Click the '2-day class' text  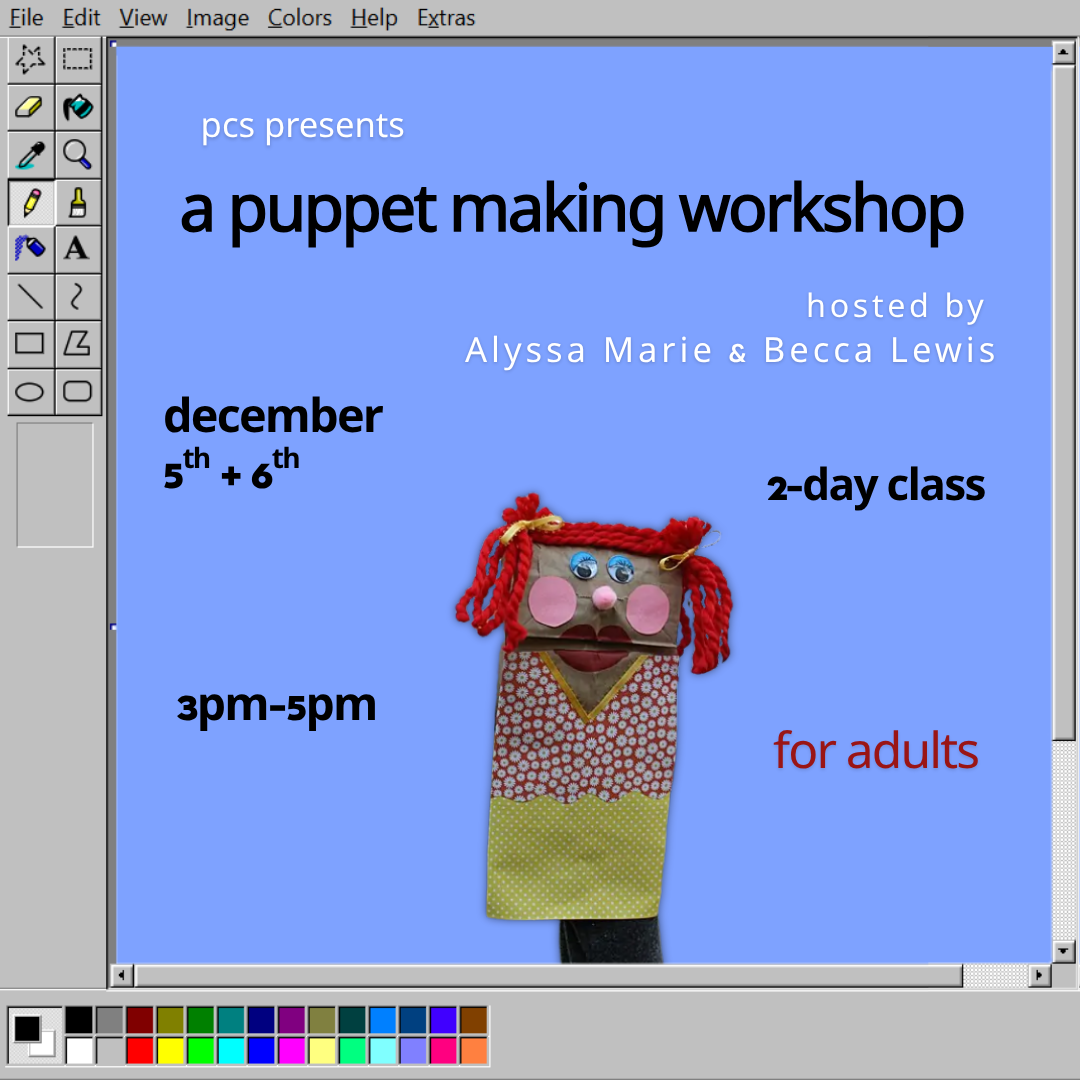click(875, 486)
